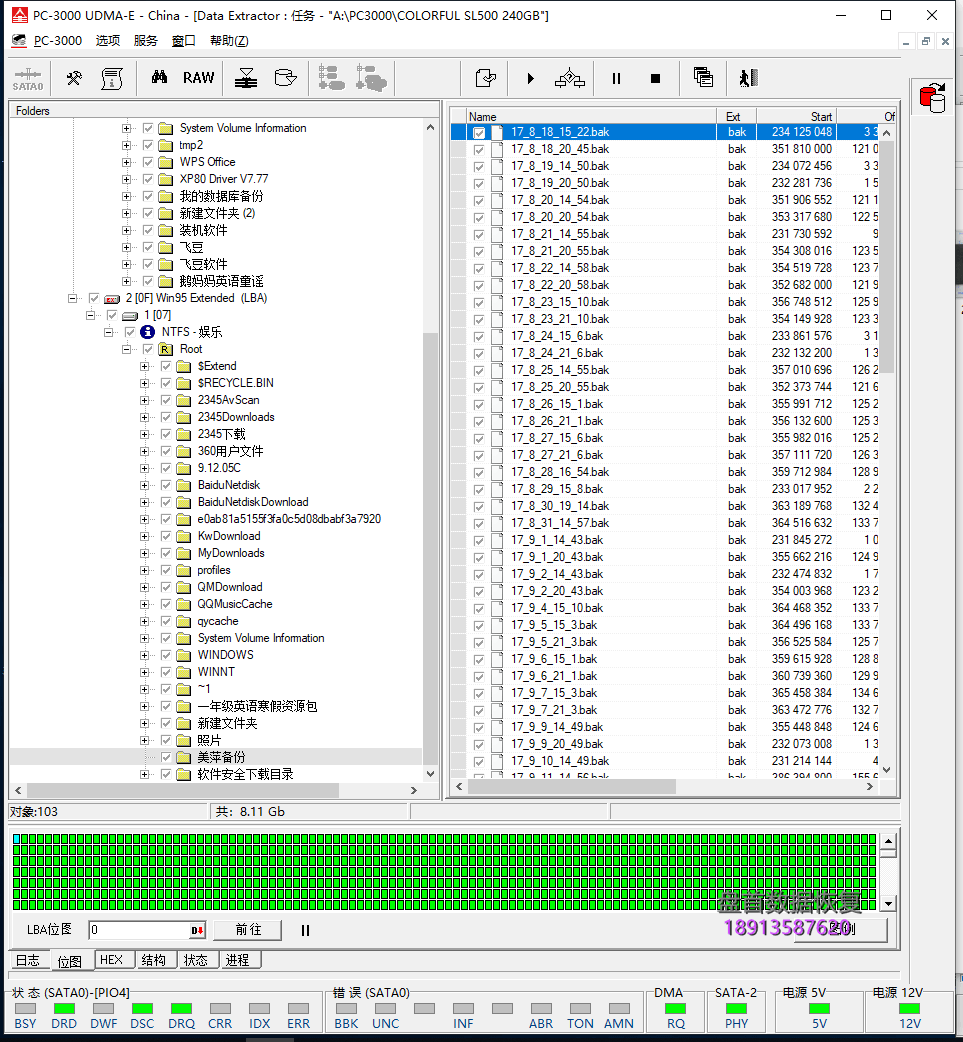This screenshot has height=1042, width=963.
Task: Expand the 软件安全下载目录 folder node
Action: click(144, 774)
